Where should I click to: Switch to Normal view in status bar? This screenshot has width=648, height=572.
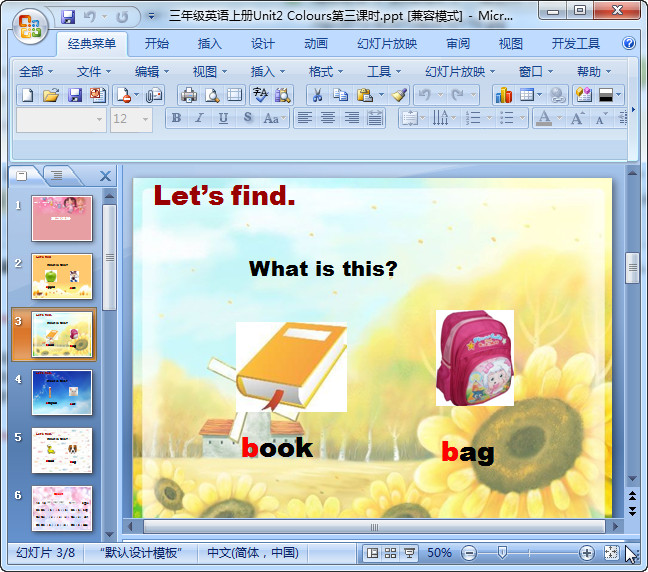372,553
